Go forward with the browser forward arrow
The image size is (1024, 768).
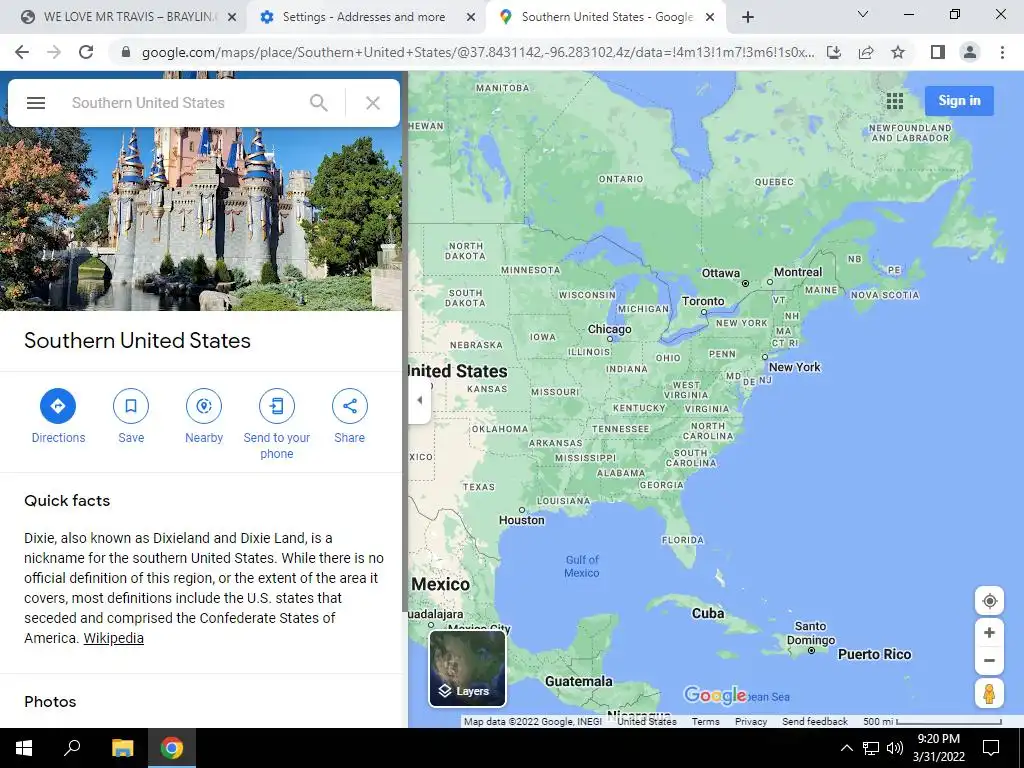click(x=54, y=52)
